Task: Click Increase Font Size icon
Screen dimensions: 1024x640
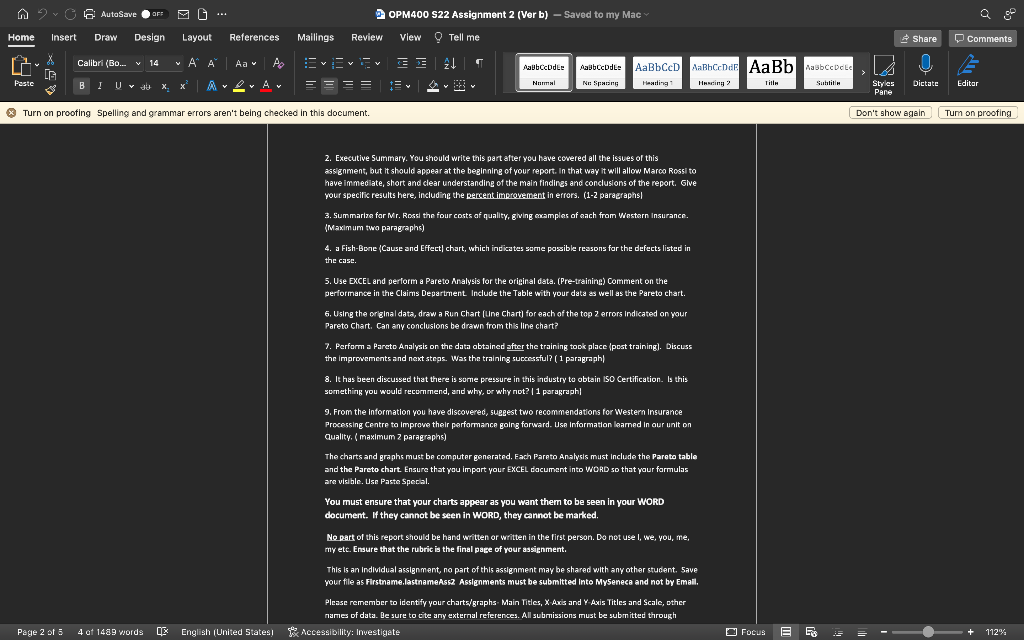Action: [193, 63]
